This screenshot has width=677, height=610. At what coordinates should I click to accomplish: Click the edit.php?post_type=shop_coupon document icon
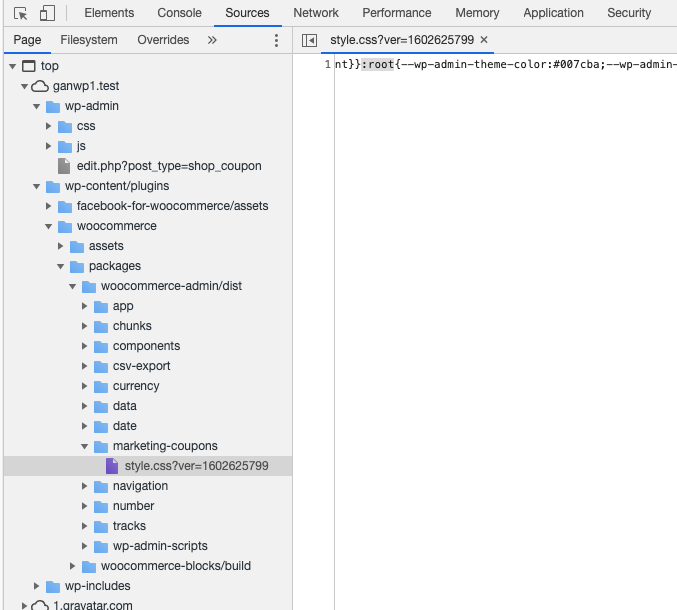(x=64, y=166)
